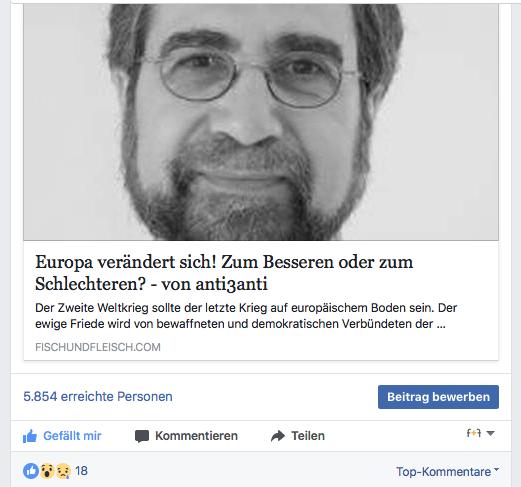Click the second headline line Schlechteren von anti3anti
This screenshot has width=521, height=487.
[151, 284]
